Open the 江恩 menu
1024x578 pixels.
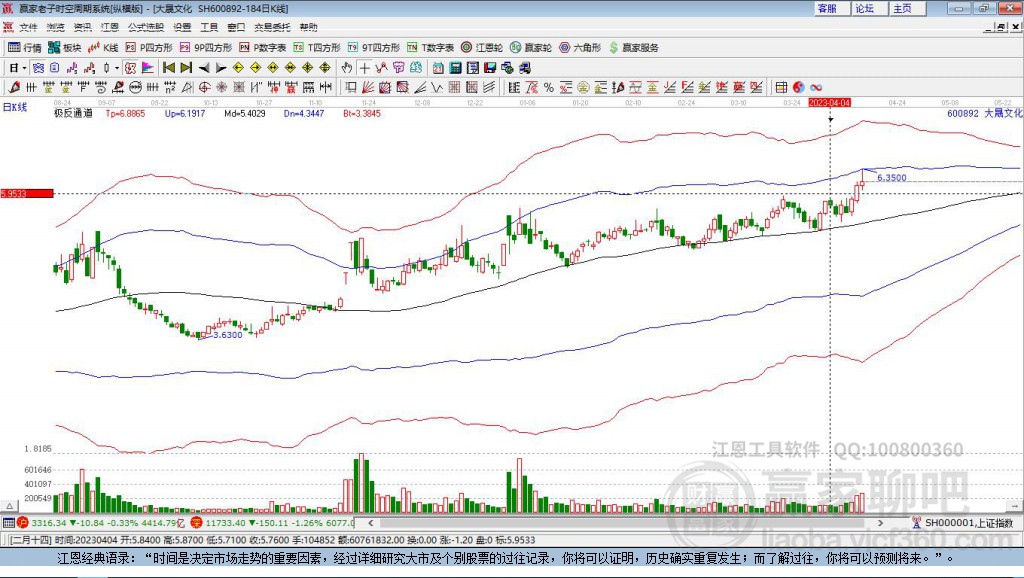(x=110, y=27)
